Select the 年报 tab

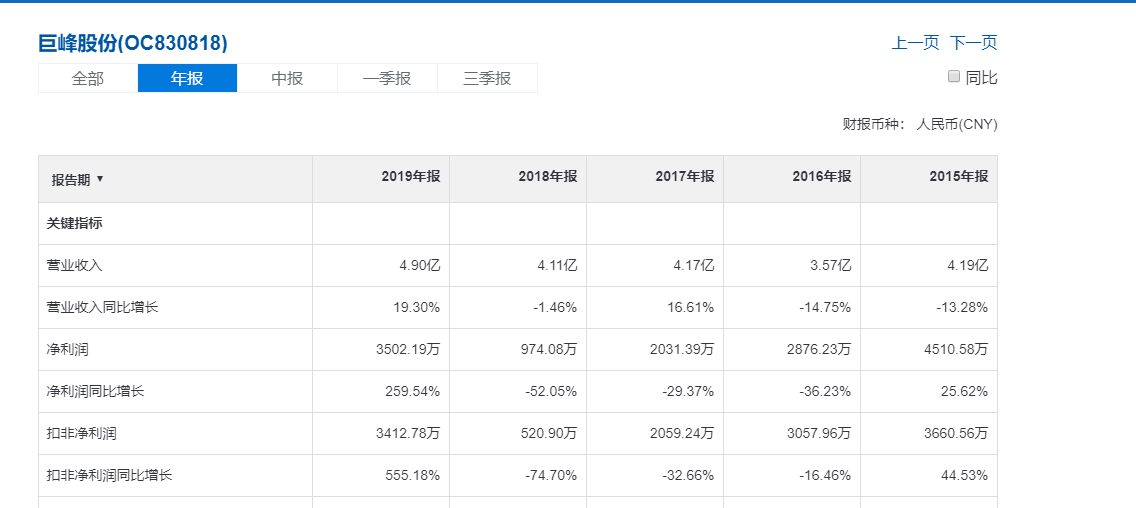187,78
